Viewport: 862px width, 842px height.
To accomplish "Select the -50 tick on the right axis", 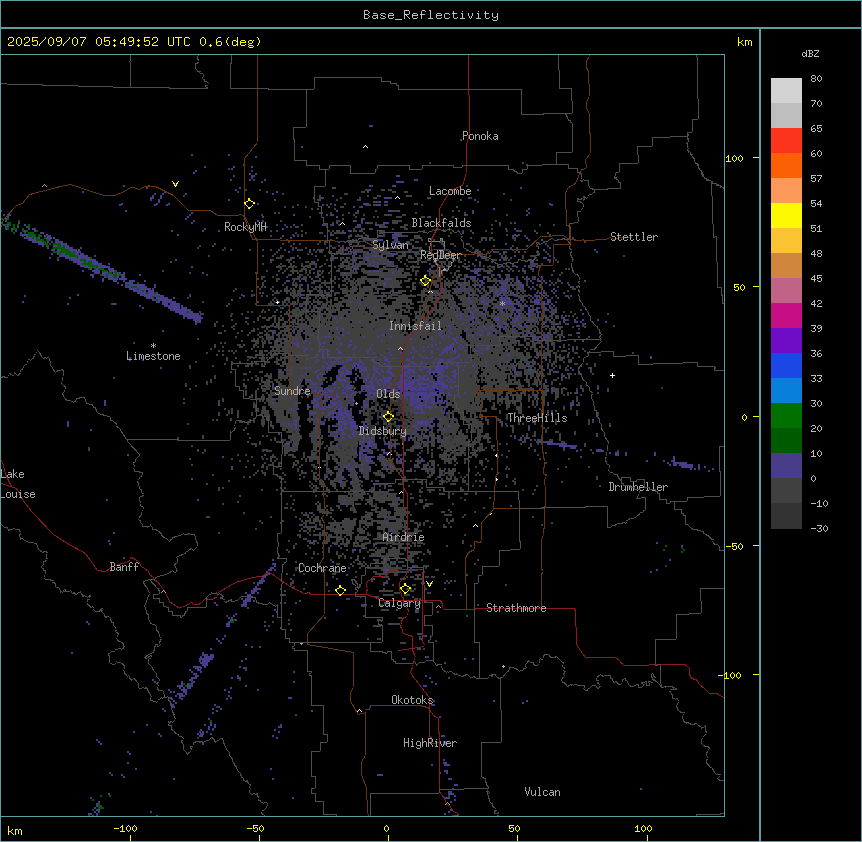I will pos(734,546).
